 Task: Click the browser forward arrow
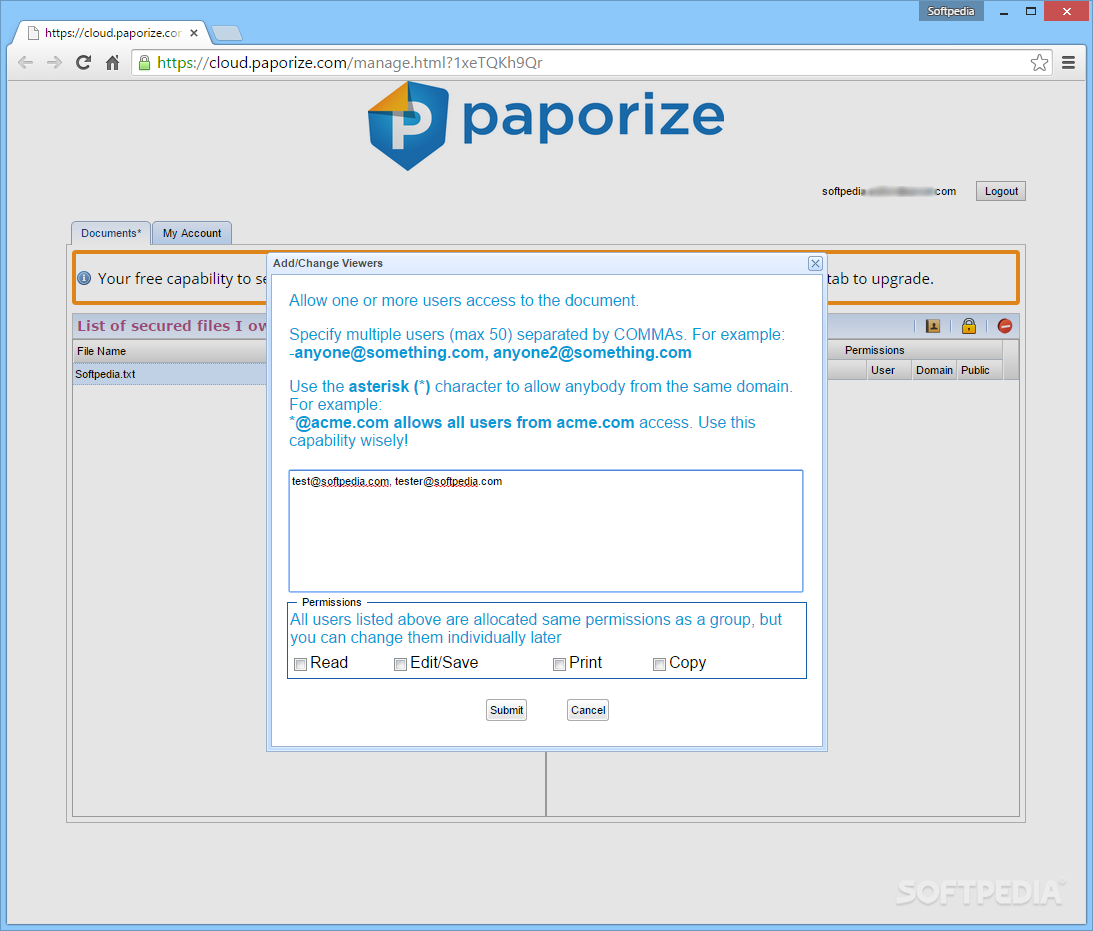point(54,63)
